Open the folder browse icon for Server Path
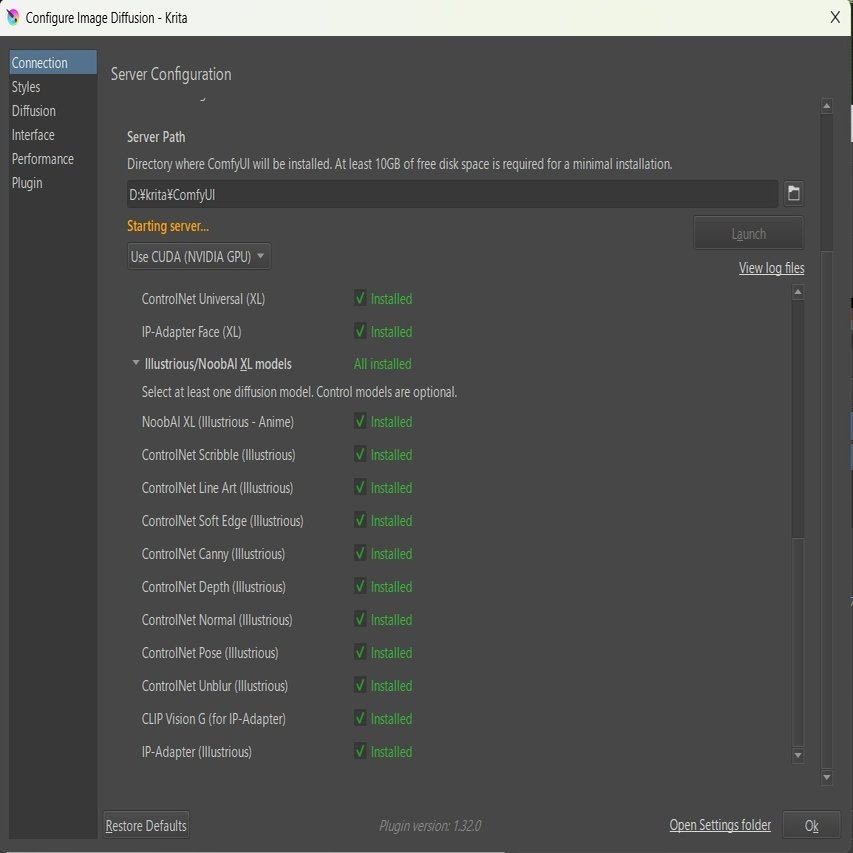This screenshot has width=853, height=853. pyautogui.click(x=794, y=193)
